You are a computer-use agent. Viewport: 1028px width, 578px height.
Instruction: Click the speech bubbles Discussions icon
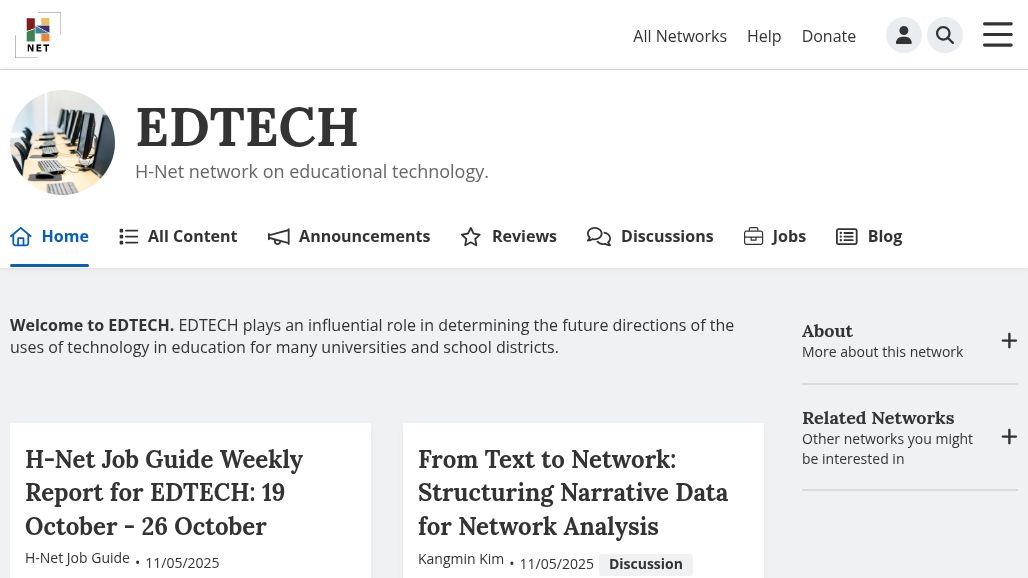pyautogui.click(x=599, y=237)
